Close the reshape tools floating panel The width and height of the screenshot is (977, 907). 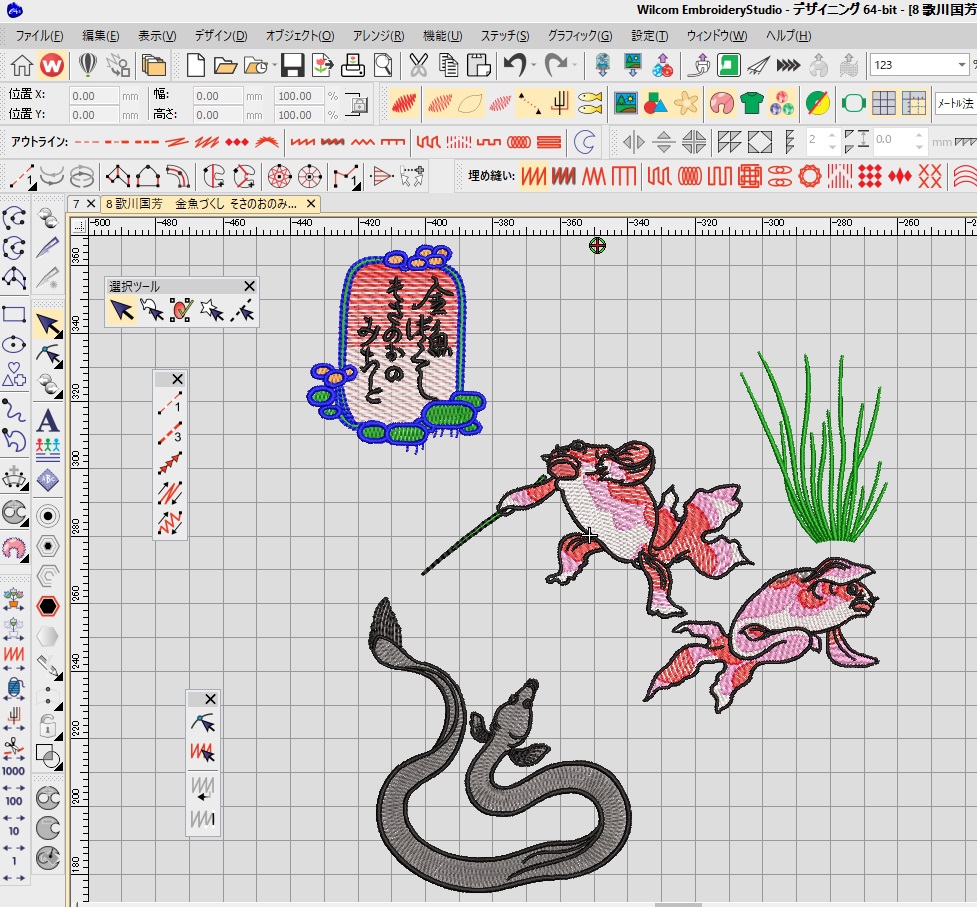[x=210, y=699]
